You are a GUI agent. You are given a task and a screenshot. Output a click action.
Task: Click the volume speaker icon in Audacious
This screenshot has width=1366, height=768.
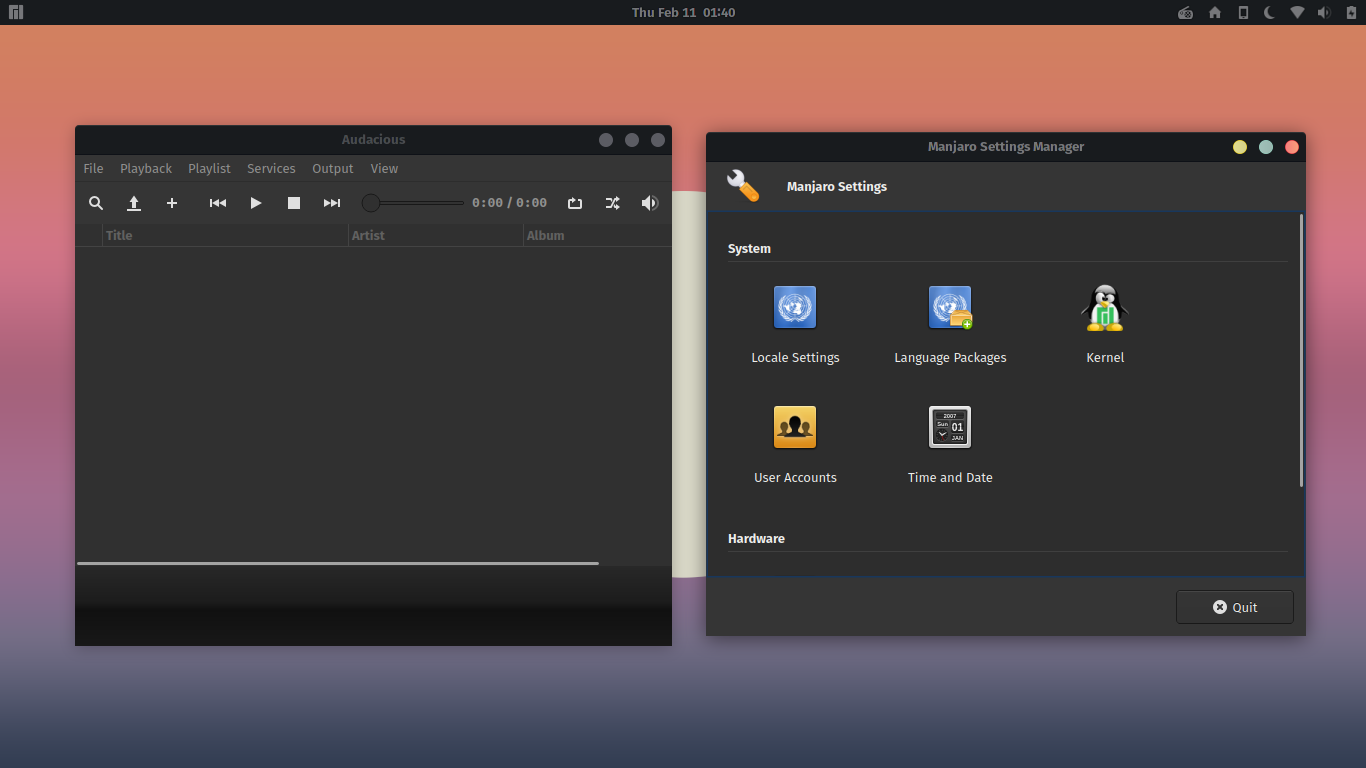pos(649,203)
